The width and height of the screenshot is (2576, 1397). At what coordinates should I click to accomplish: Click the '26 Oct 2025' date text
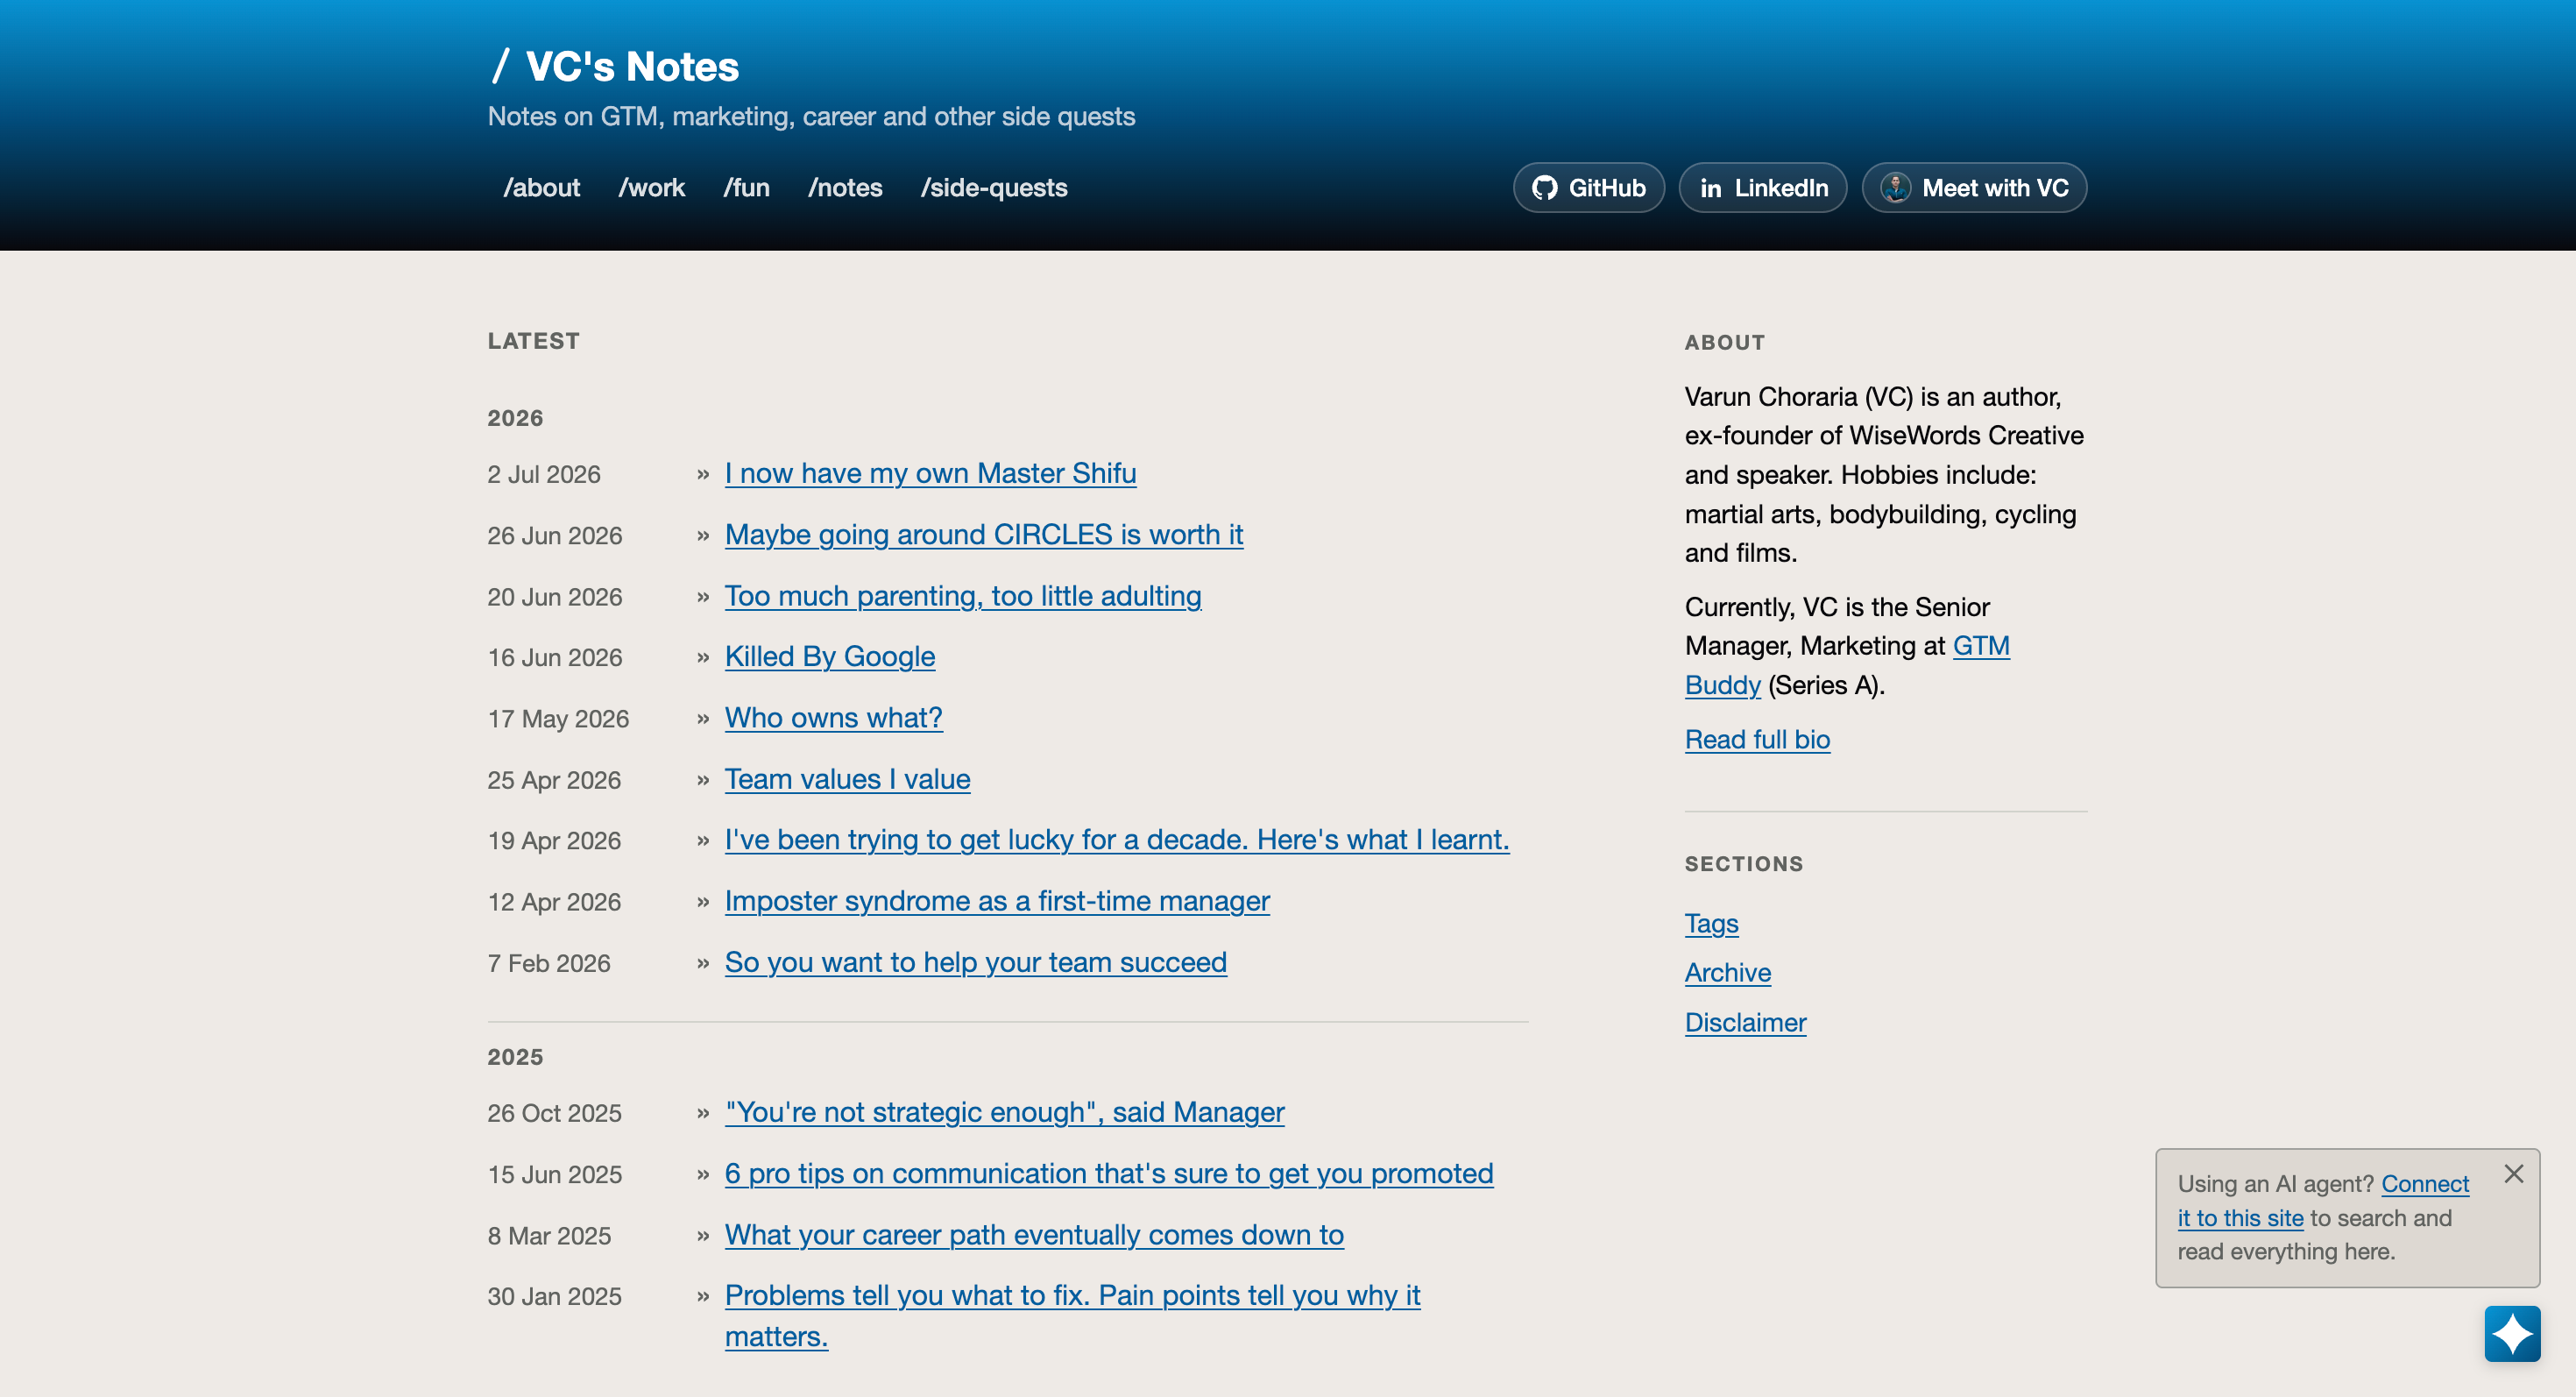[x=554, y=1114]
